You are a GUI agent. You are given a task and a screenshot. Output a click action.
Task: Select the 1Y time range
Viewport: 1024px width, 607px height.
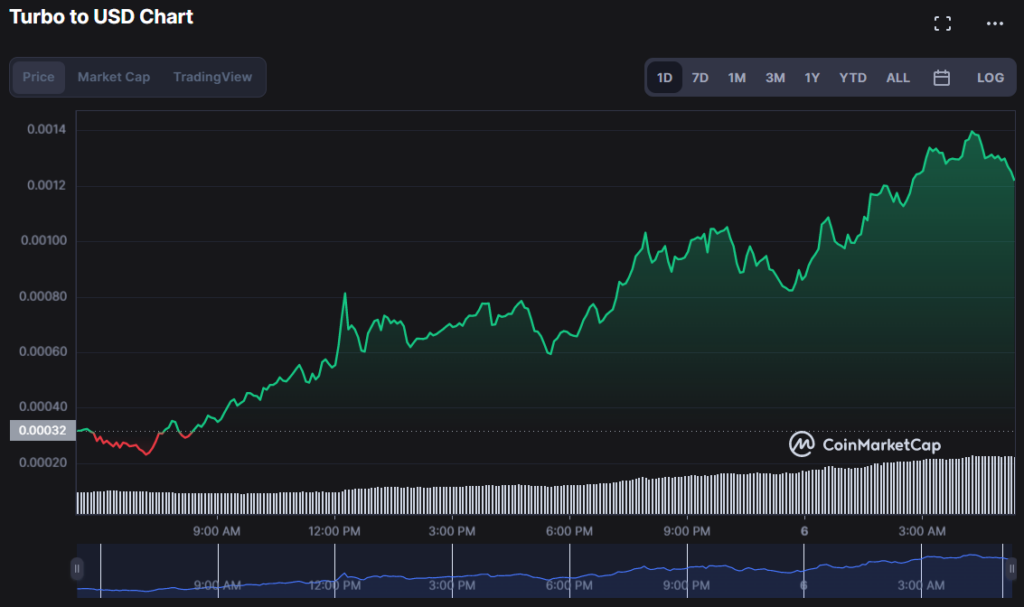pyautogui.click(x=812, y=78)
